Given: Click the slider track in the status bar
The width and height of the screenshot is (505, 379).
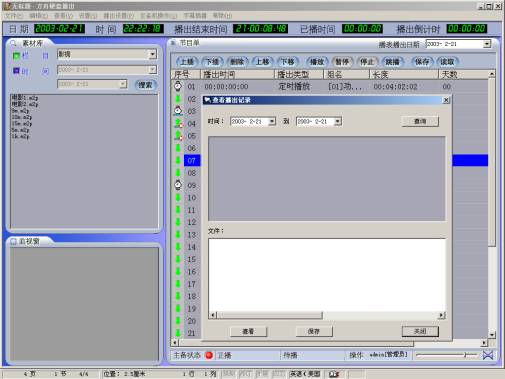Looking at the screenshot, I should [x=447, y=355].
